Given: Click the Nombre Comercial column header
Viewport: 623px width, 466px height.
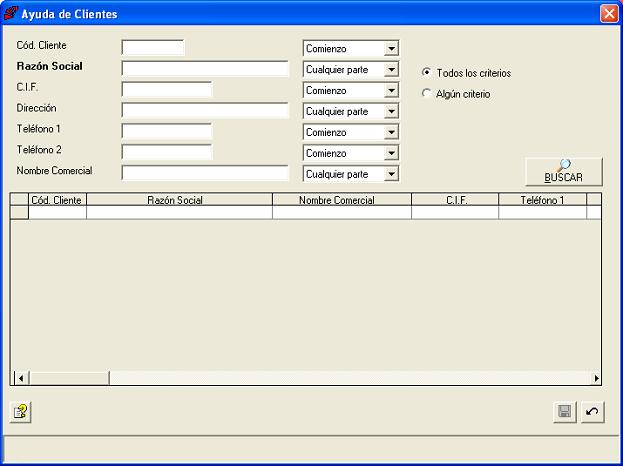Looking at the screenshot, I should tap(342, 200).
